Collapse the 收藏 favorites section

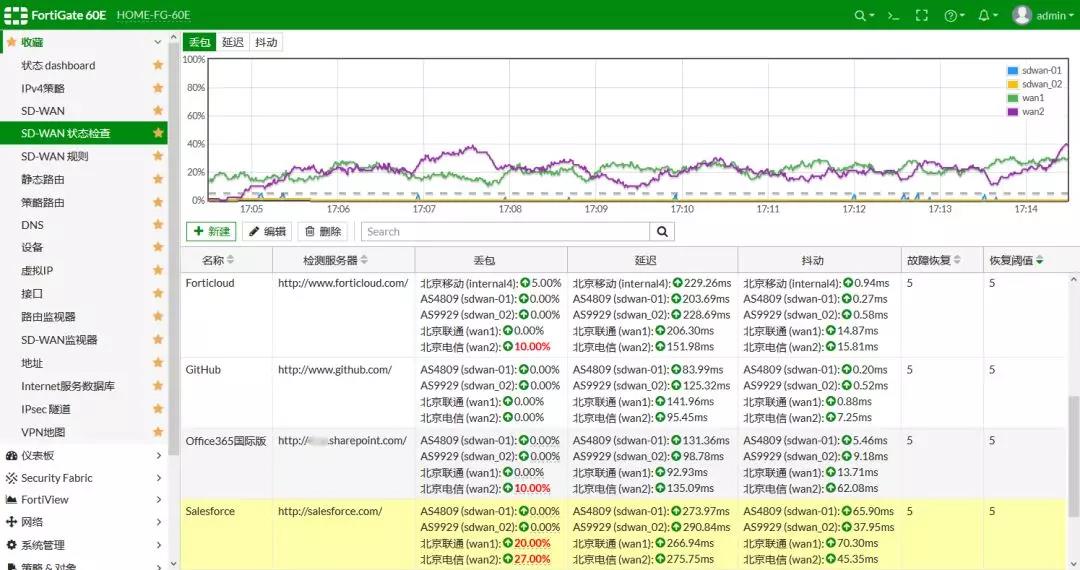point(158,42)
